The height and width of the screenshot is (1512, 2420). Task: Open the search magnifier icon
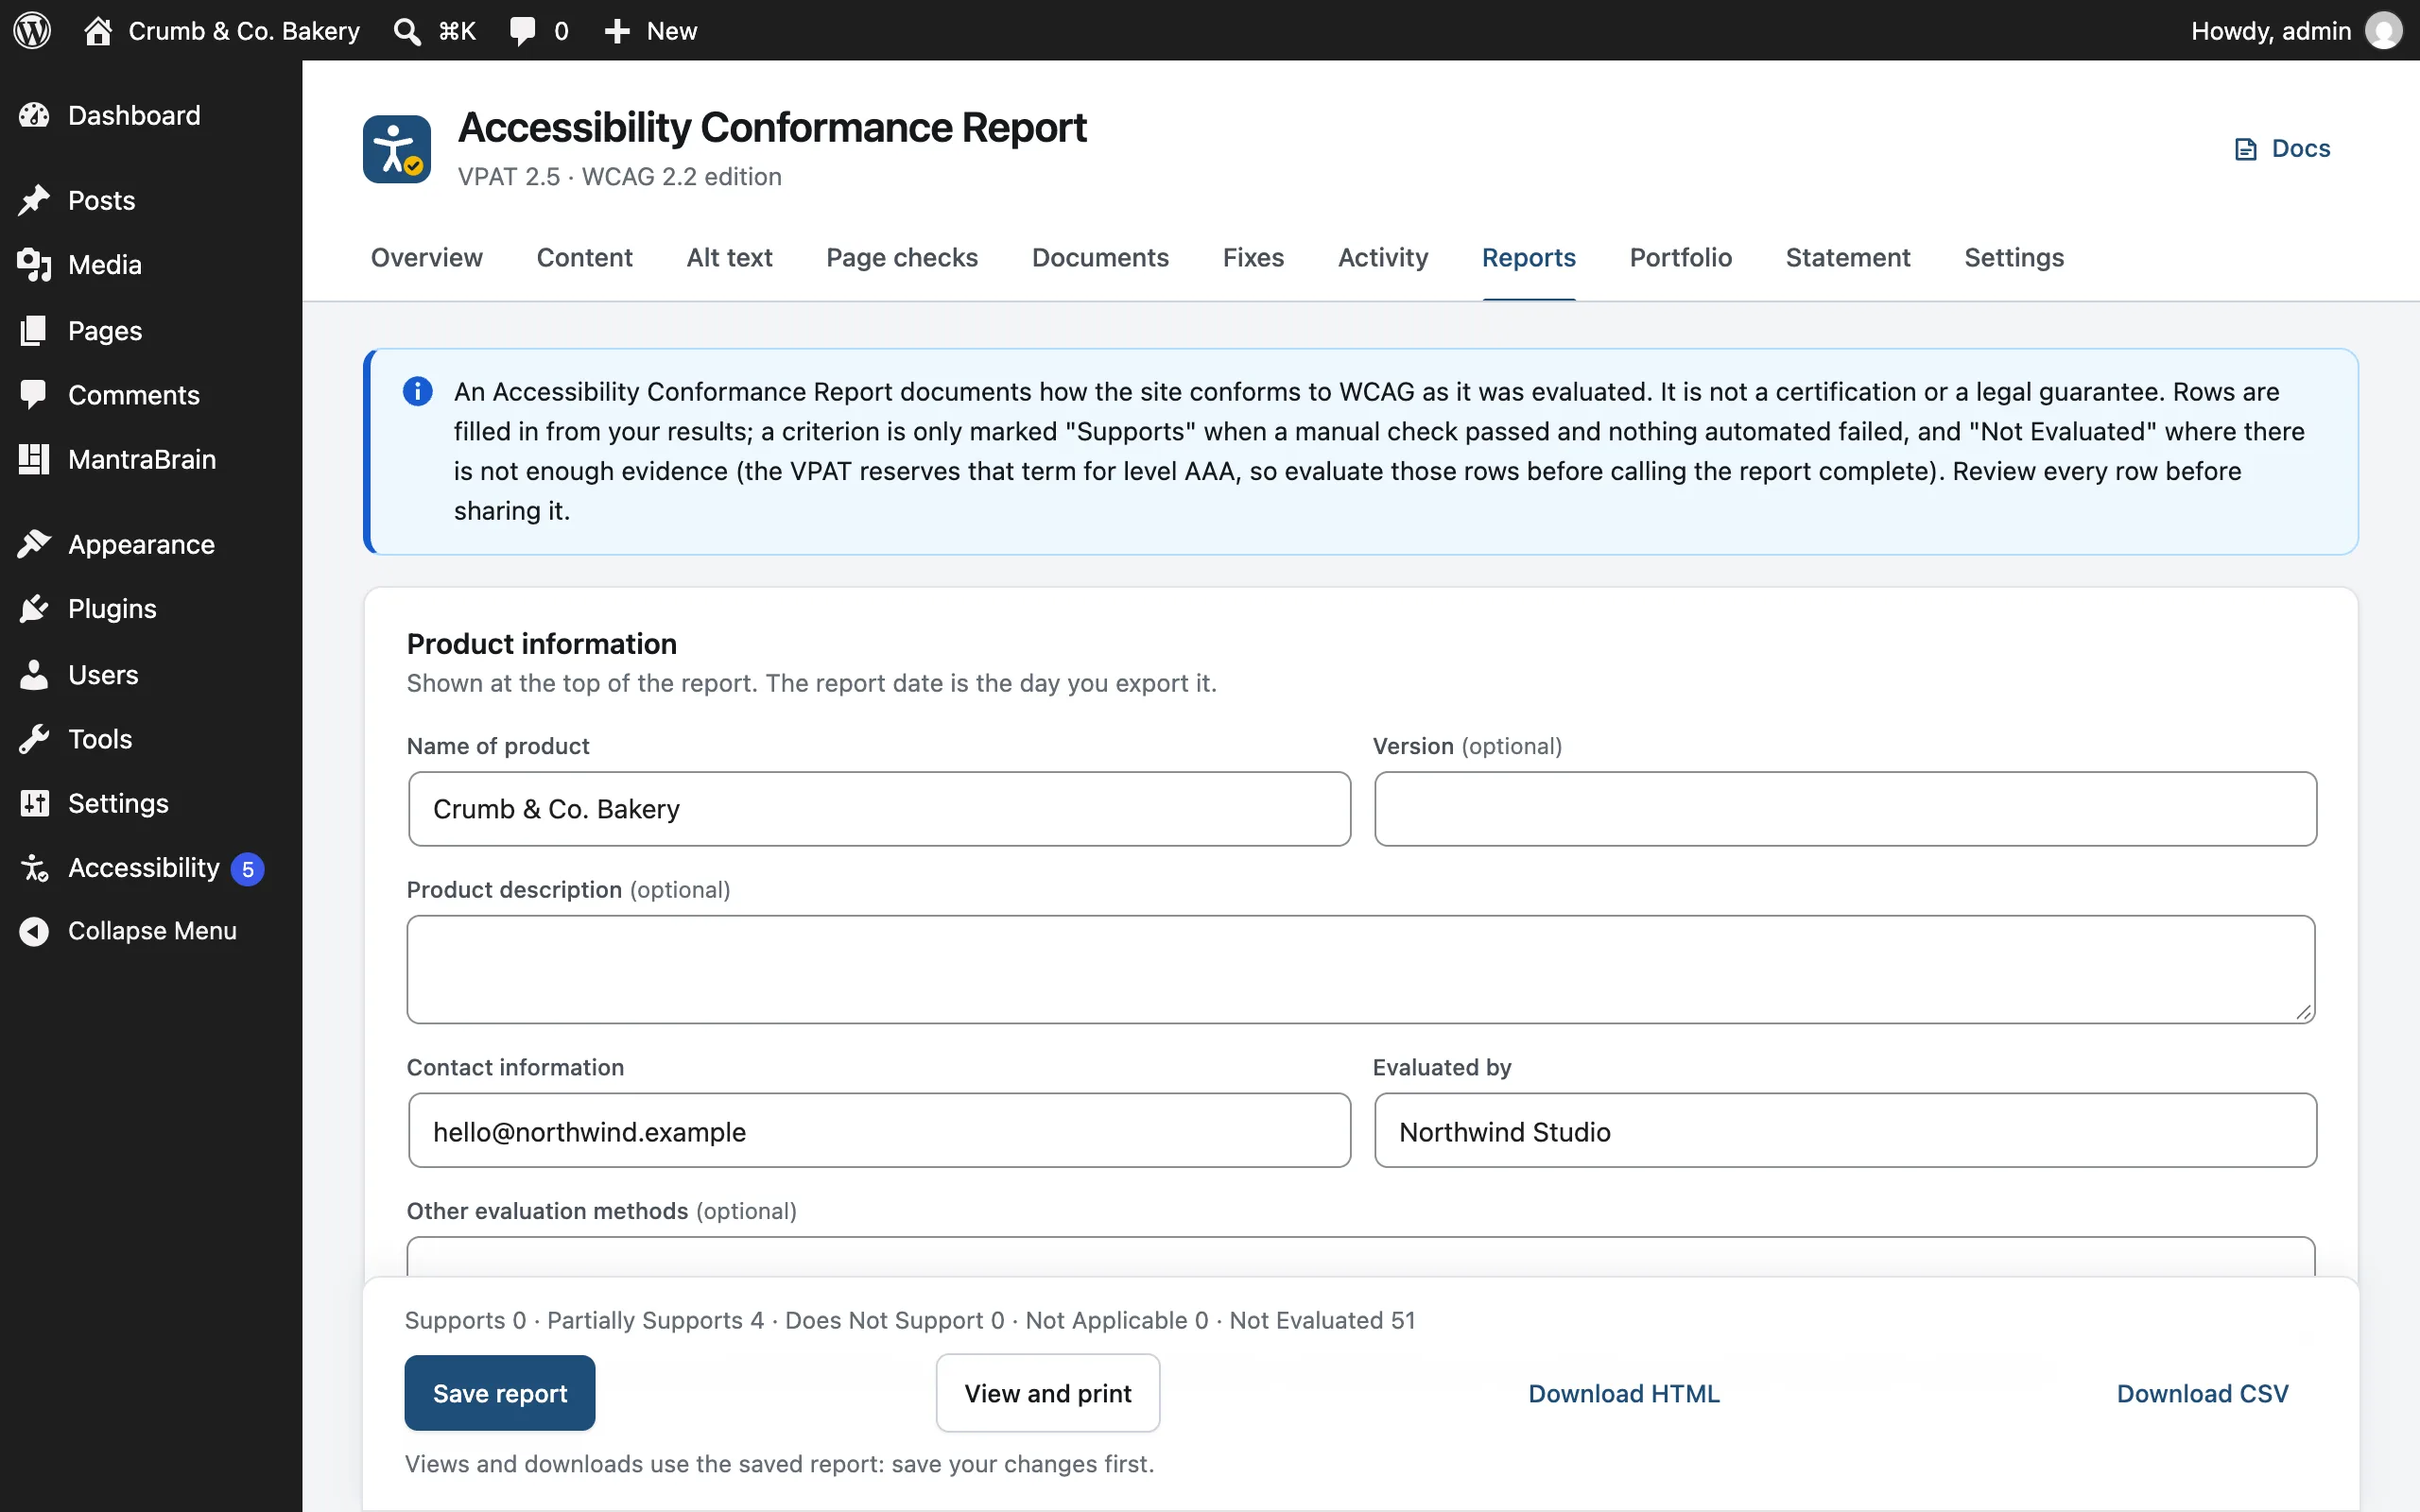406,31
